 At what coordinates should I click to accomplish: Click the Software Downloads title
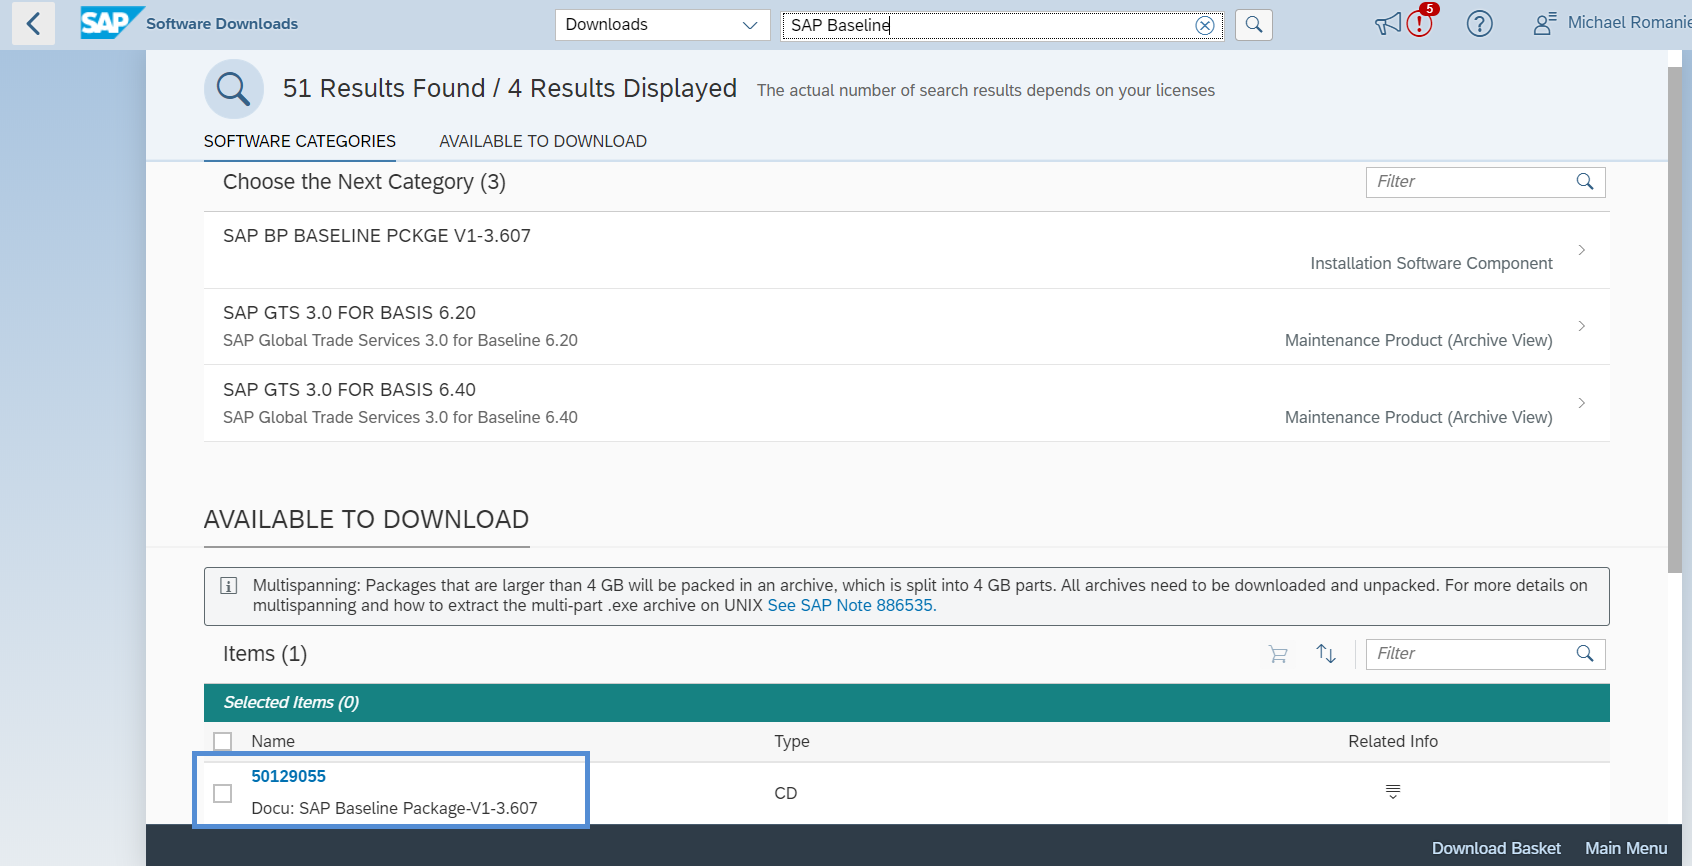point(222,24)
